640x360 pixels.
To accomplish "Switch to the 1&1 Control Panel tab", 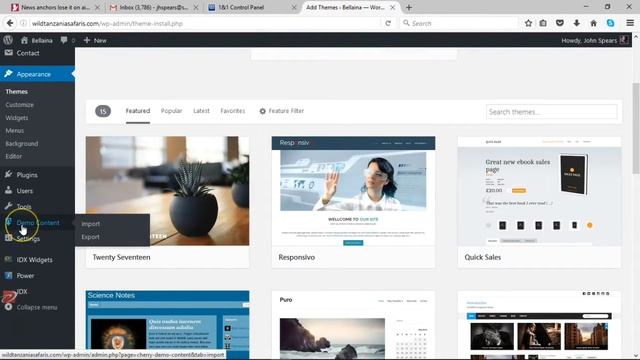I will coord(253,7).
